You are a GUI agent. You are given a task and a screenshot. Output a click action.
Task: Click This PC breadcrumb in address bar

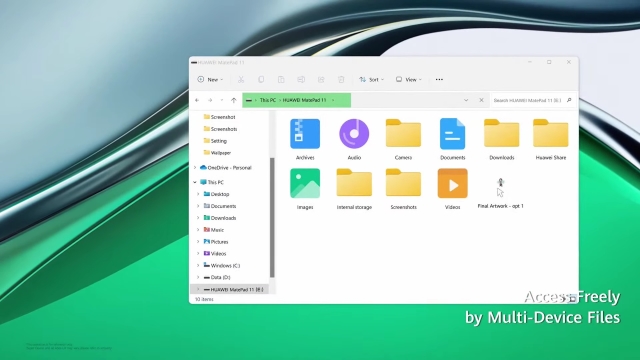pos(268,100)
